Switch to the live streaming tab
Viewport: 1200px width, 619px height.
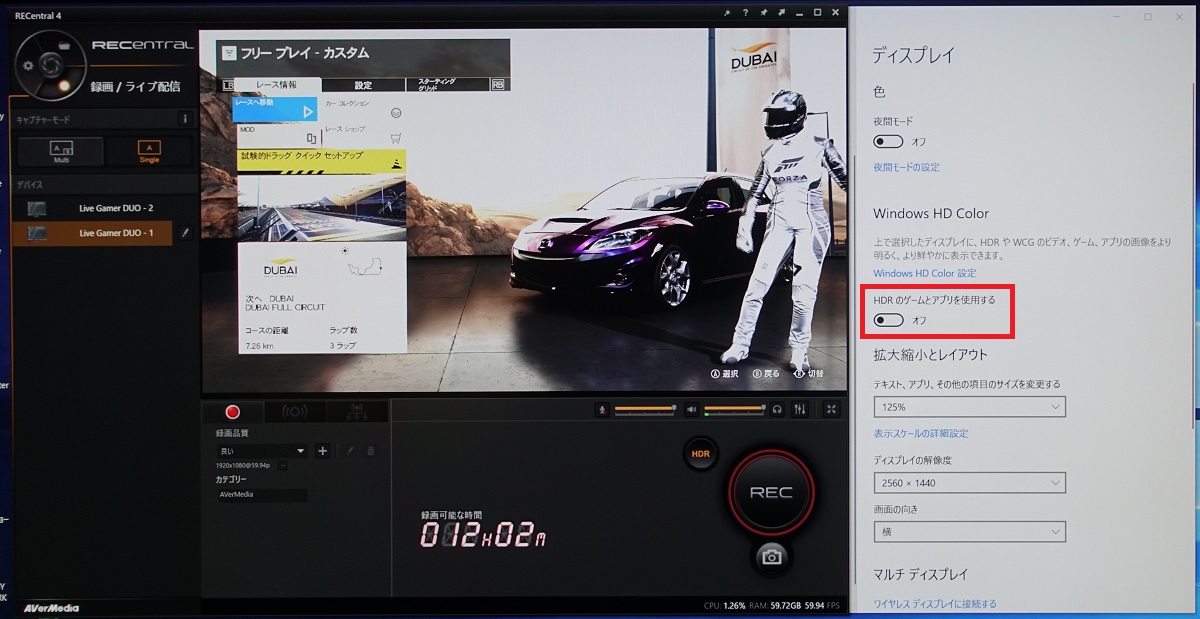pos(295,411)
